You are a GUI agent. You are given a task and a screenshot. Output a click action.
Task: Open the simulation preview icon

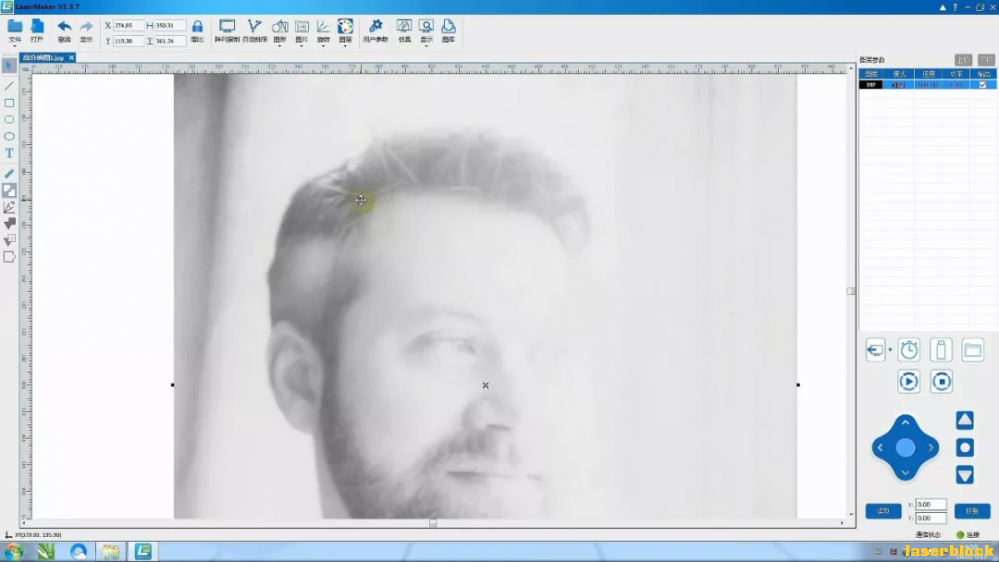click(x=404, y=27)
